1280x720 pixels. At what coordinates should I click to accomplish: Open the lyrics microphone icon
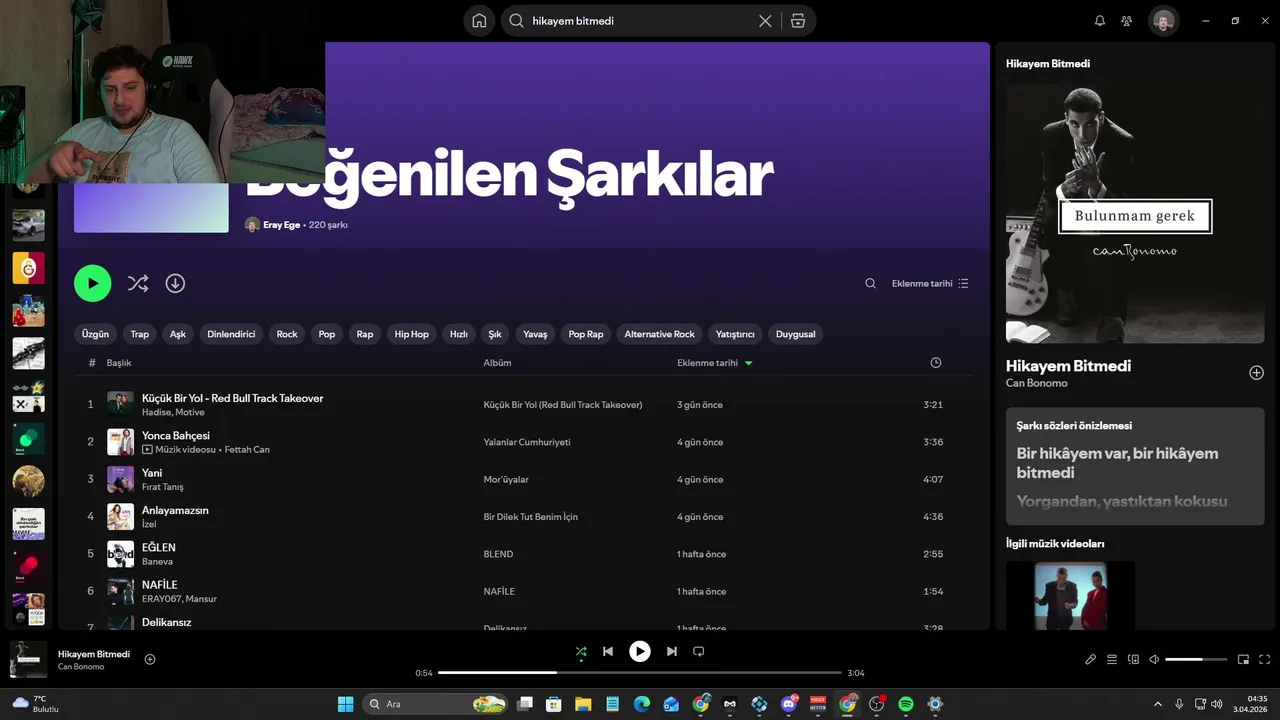(x=1091, y=659)
